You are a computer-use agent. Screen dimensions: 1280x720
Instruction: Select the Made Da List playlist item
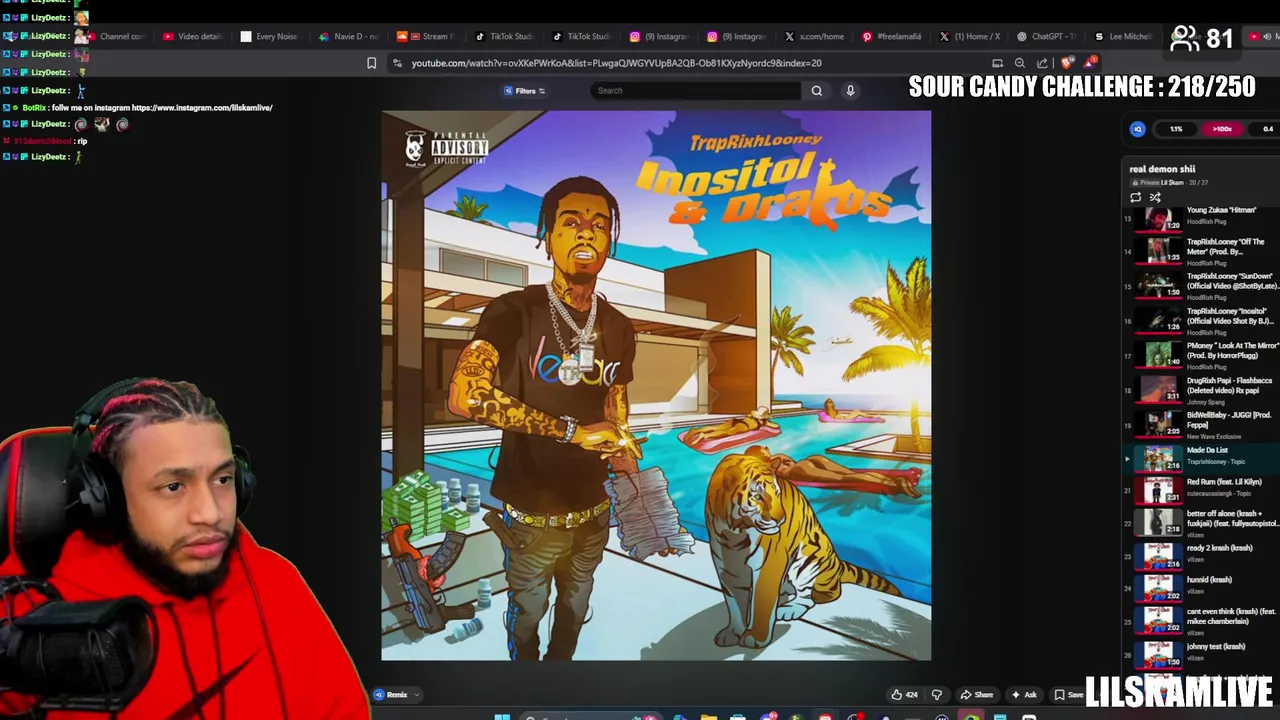(1203, 457)
